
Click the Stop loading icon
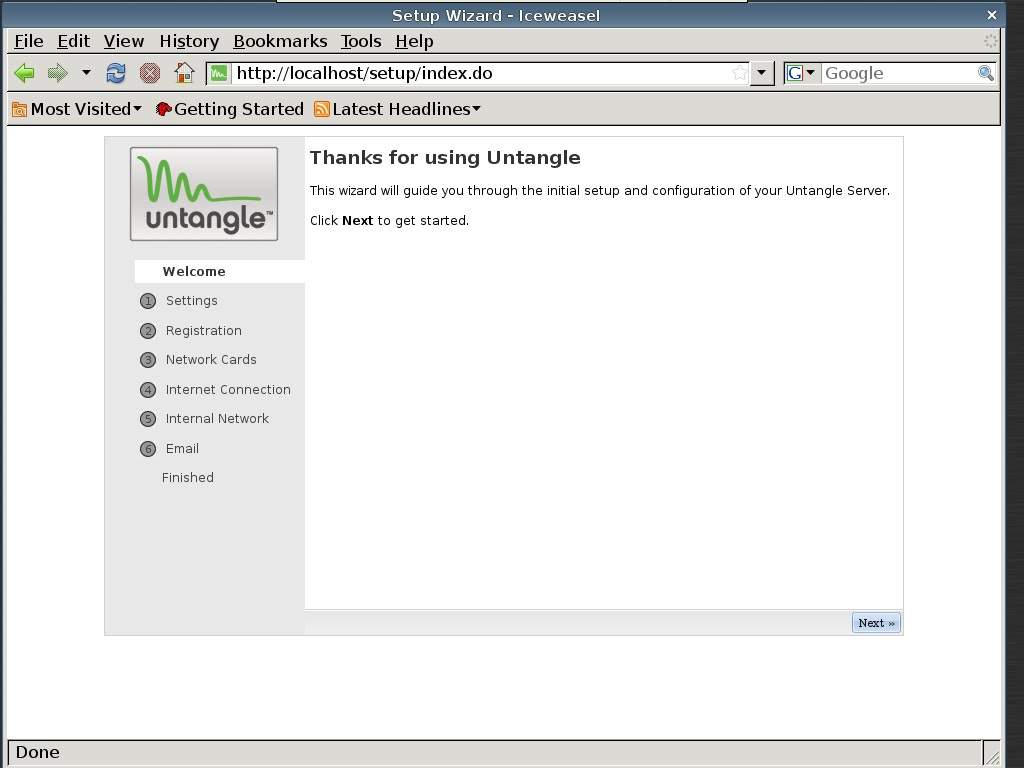point(149,72)
